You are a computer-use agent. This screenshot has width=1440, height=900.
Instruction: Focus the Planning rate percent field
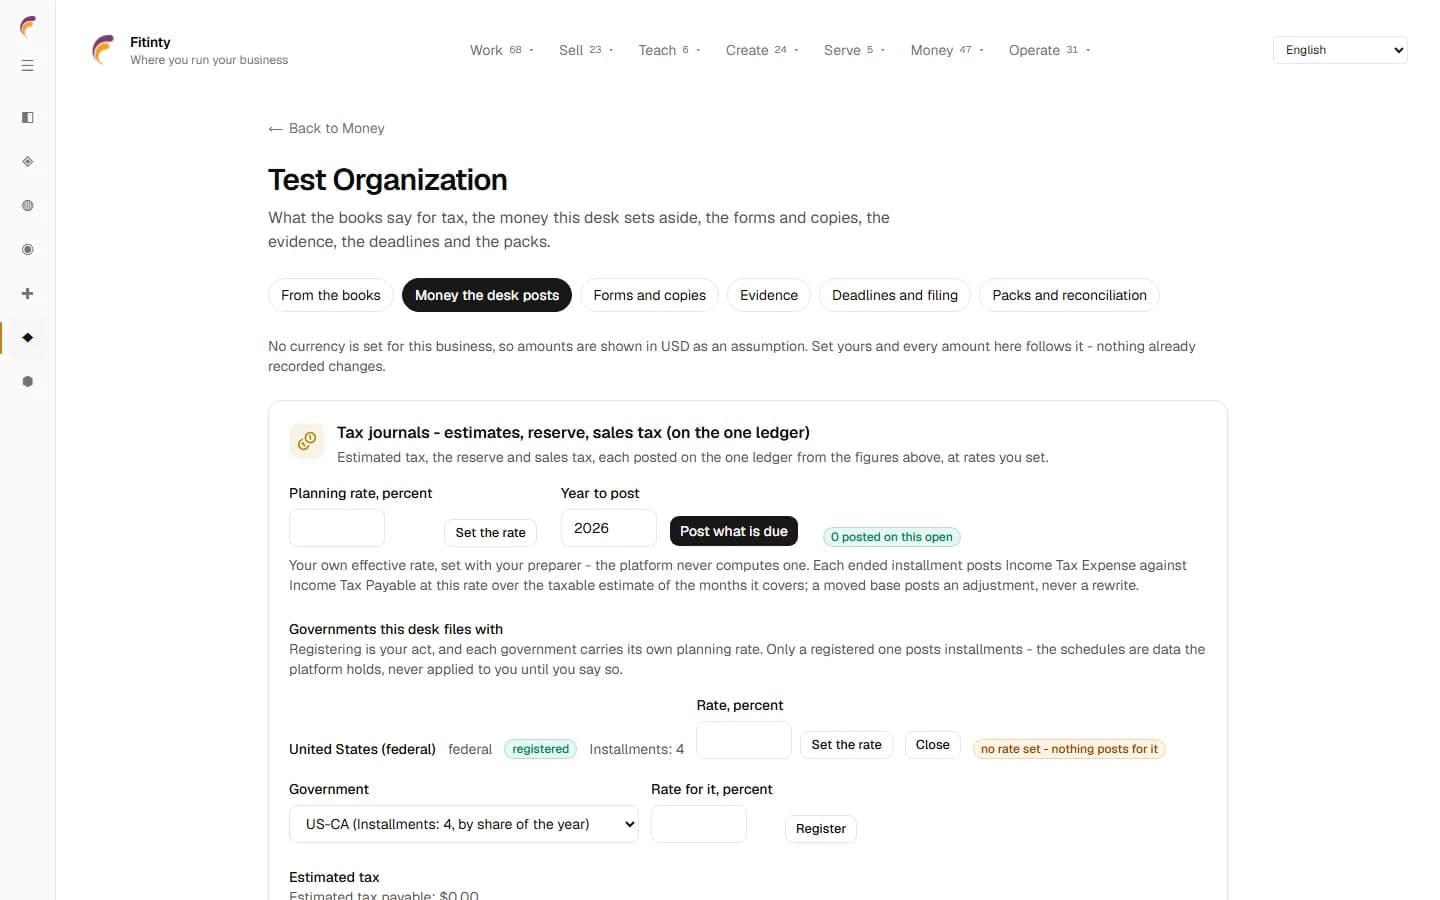click(x=337, y=528)
